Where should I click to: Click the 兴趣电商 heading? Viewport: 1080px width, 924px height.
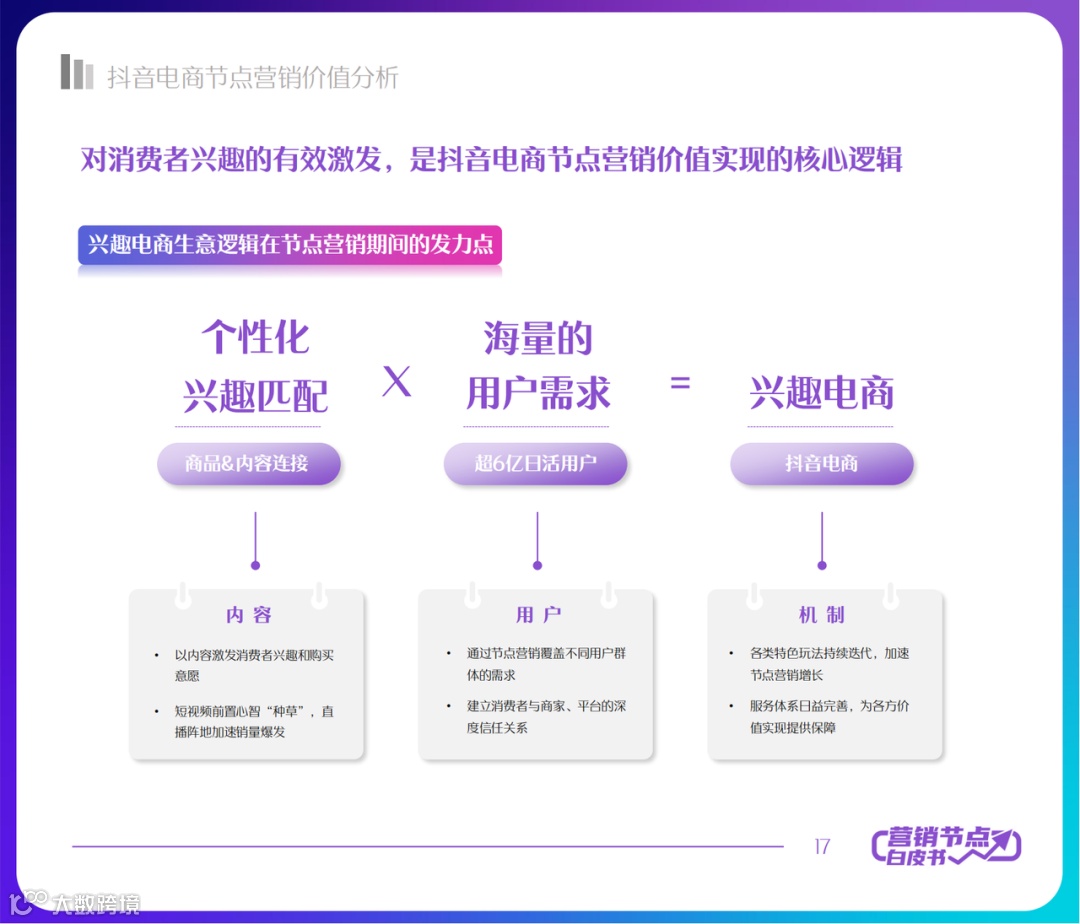tap(822, 393)
